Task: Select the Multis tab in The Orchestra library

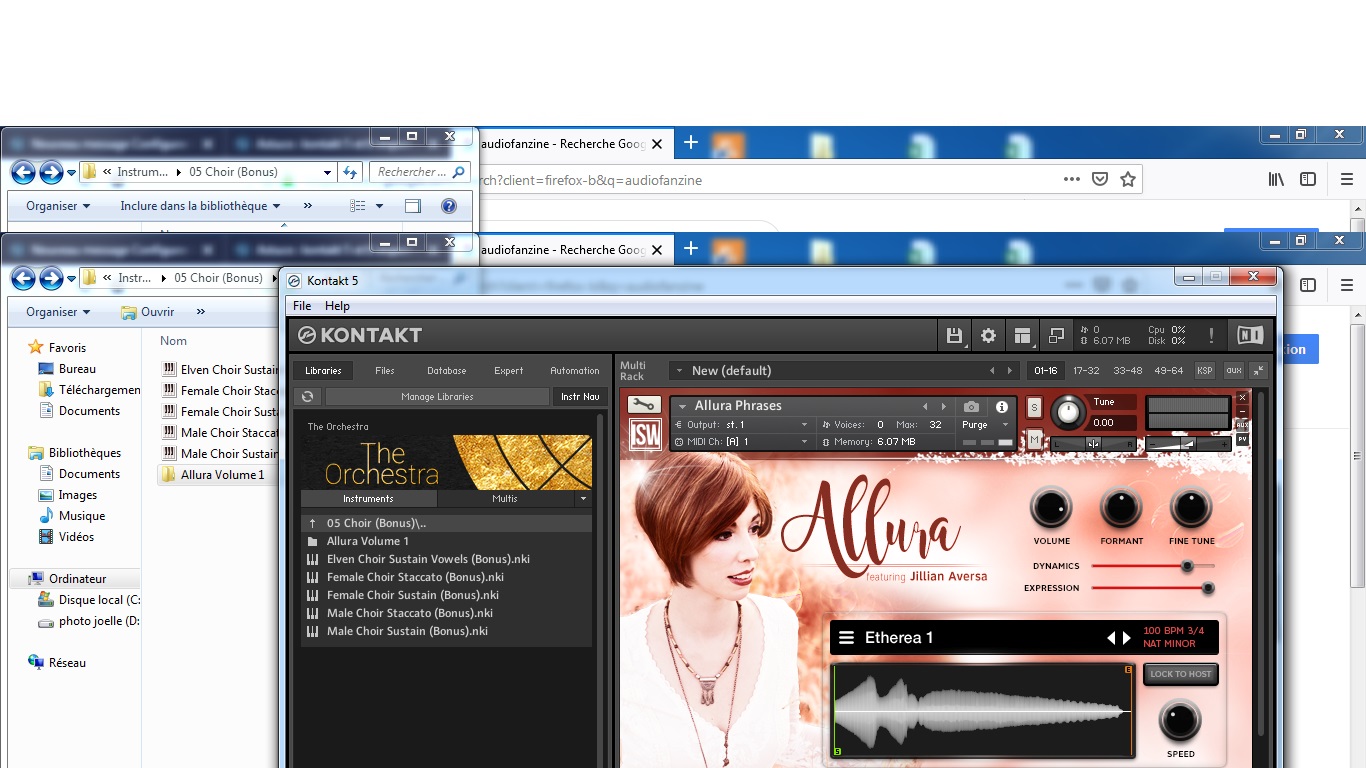Action: [505, 498]
